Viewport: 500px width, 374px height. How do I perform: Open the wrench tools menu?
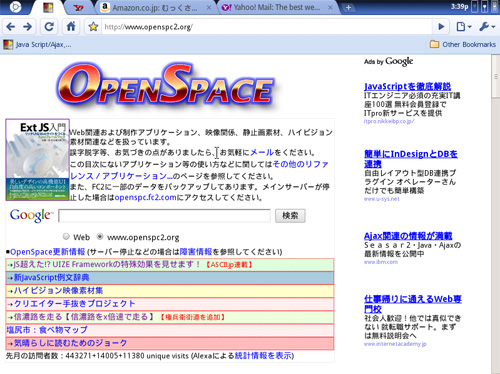point(487,26)
